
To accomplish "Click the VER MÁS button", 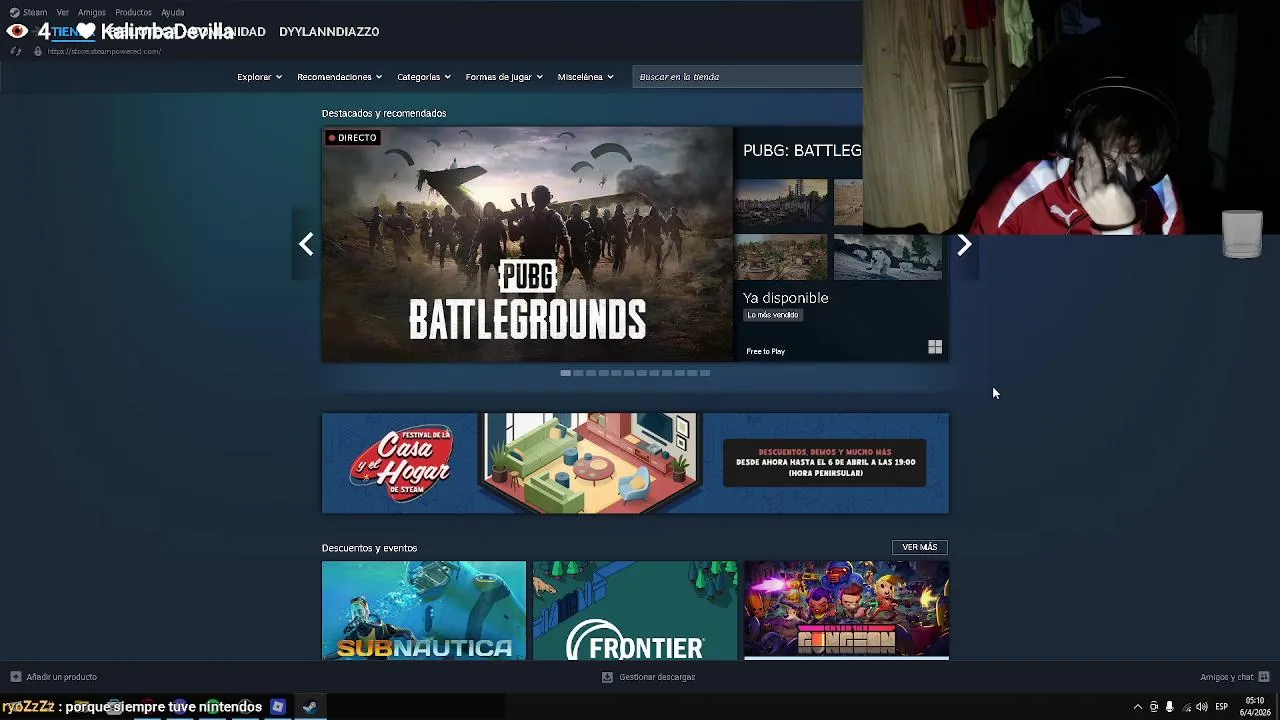I will click(919, 547).
